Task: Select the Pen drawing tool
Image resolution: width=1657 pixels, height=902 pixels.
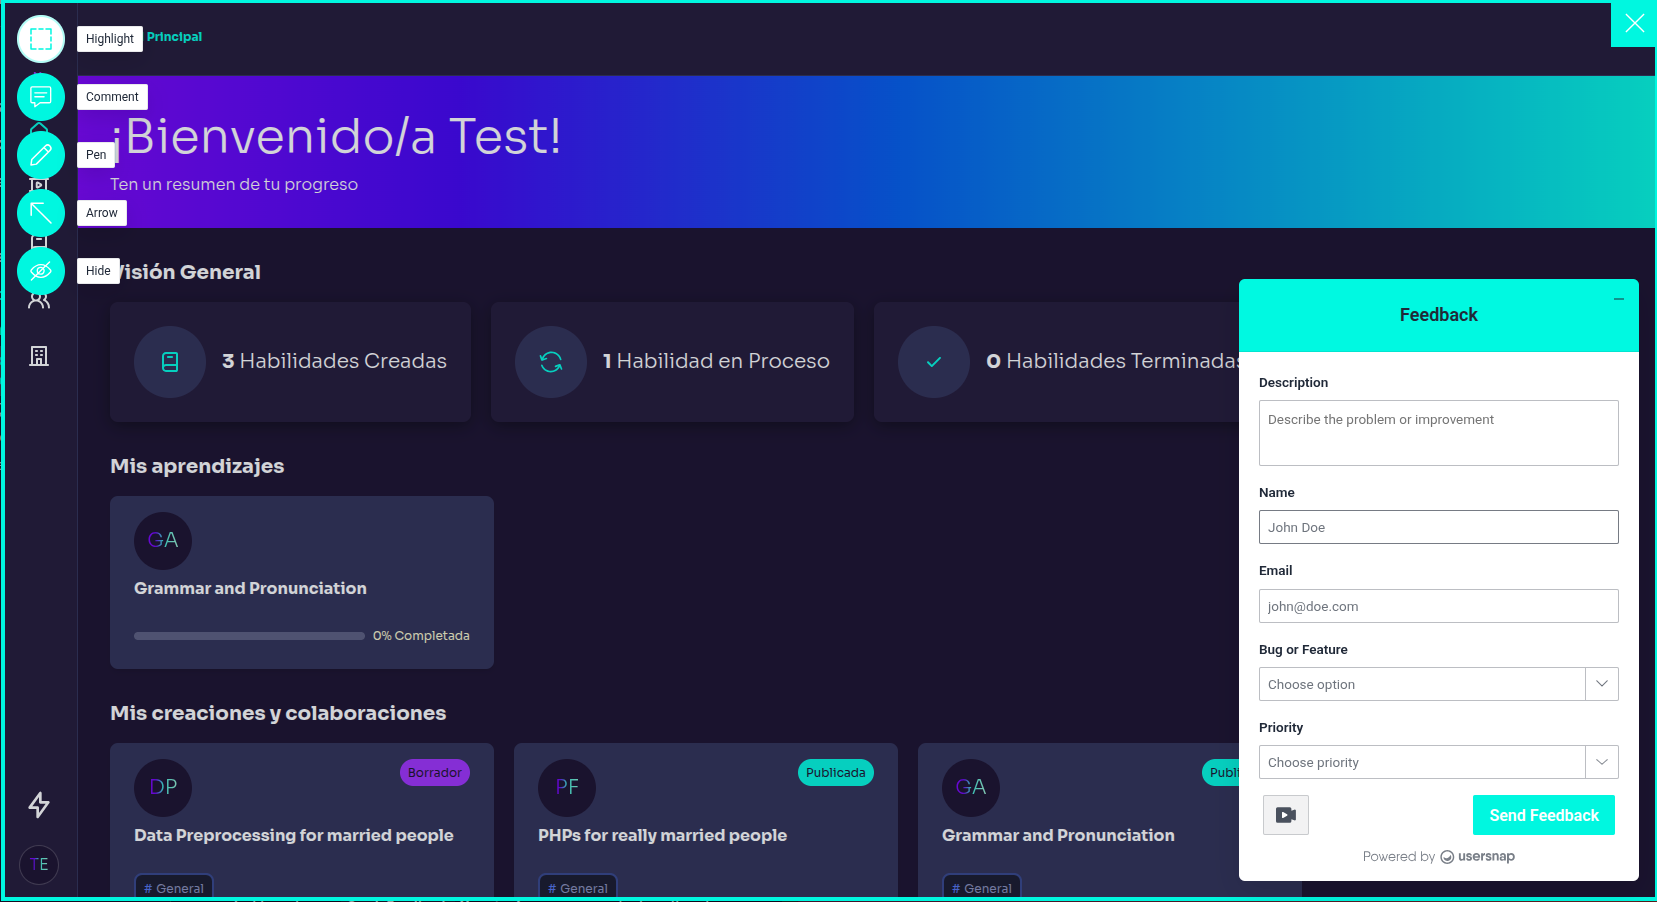Action: tap(41, 155)
